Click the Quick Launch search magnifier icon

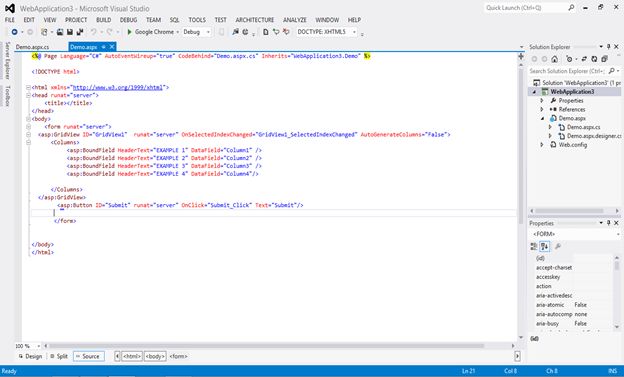[x=571, y=8]
